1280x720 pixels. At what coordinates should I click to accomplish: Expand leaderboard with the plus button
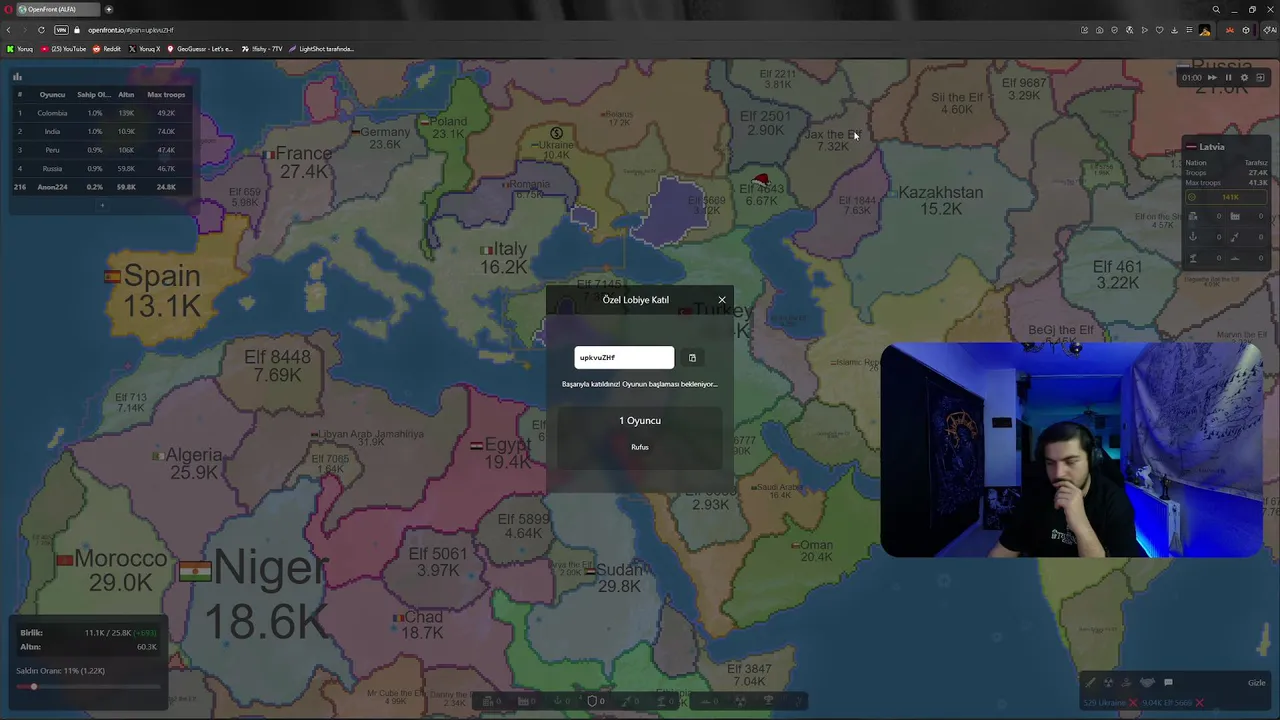101,205
